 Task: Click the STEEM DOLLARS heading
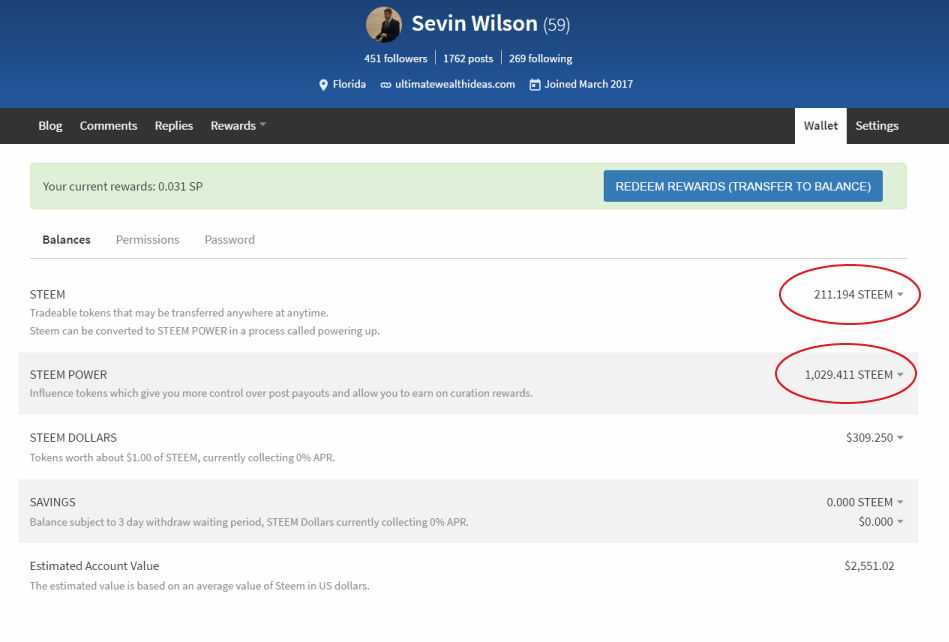pyautogui.click(x=73, y=437)
